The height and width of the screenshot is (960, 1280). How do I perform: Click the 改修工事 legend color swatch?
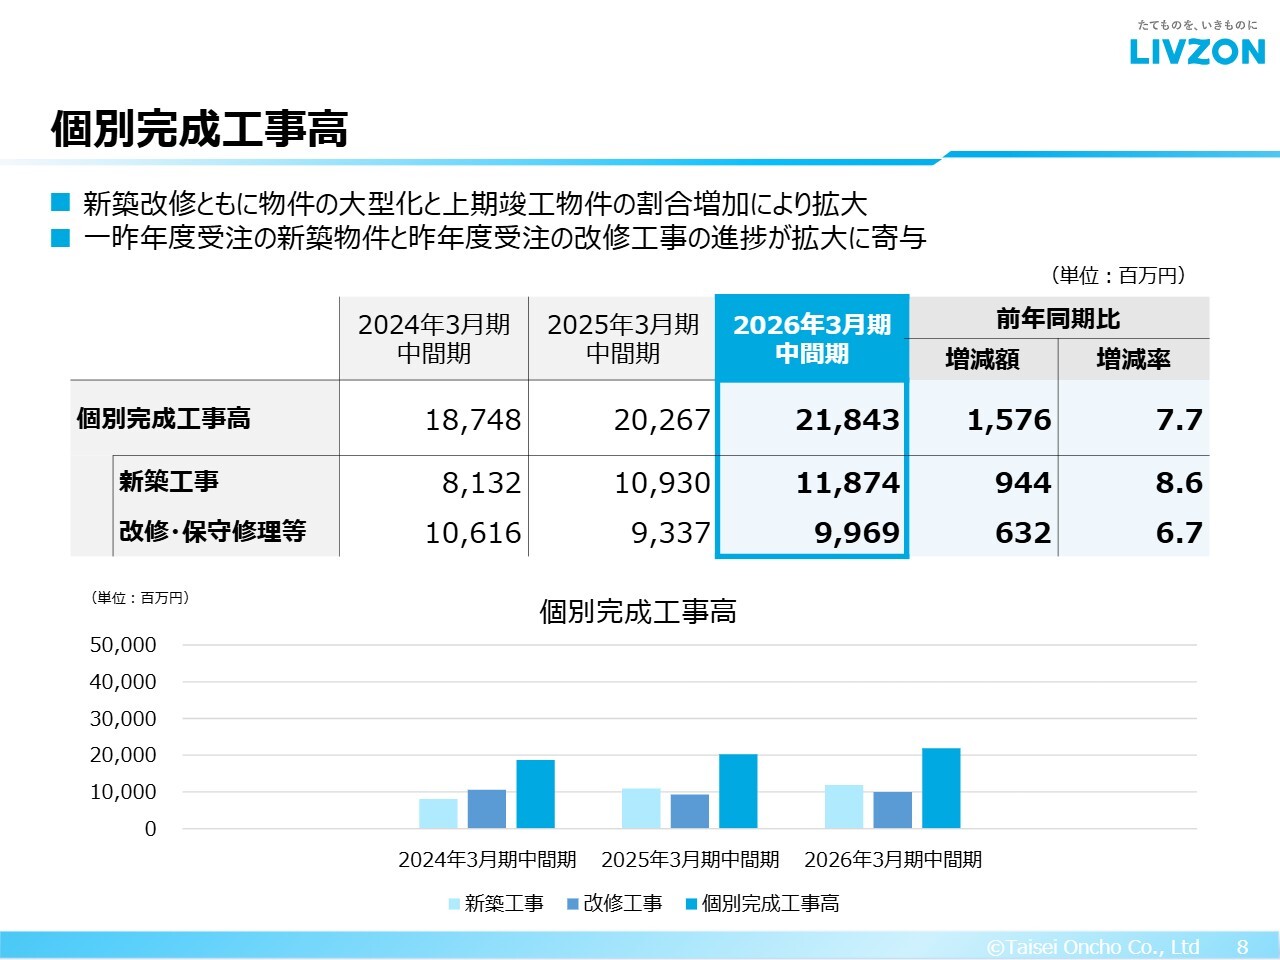pyautogui.click(x=573, y=904)
